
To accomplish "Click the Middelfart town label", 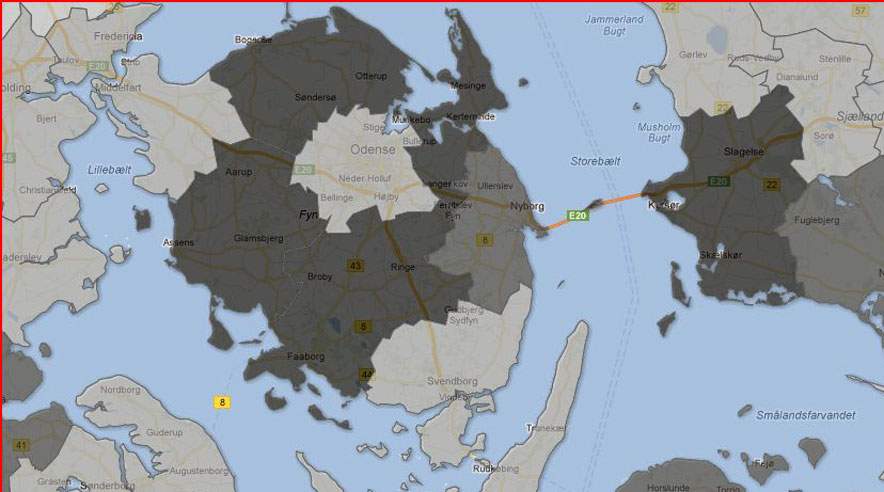I will tap(115, 87).
